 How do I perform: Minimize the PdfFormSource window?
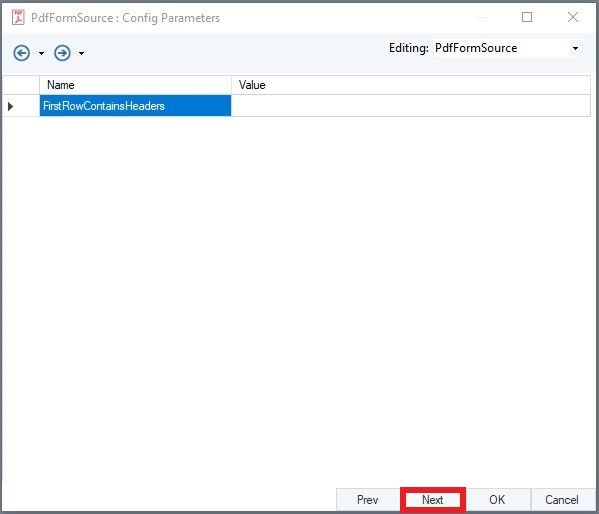tap(482, 17)
